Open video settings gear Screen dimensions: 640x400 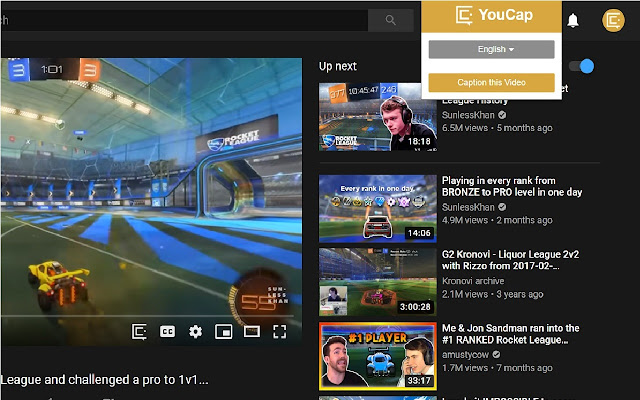coord(196,331)
